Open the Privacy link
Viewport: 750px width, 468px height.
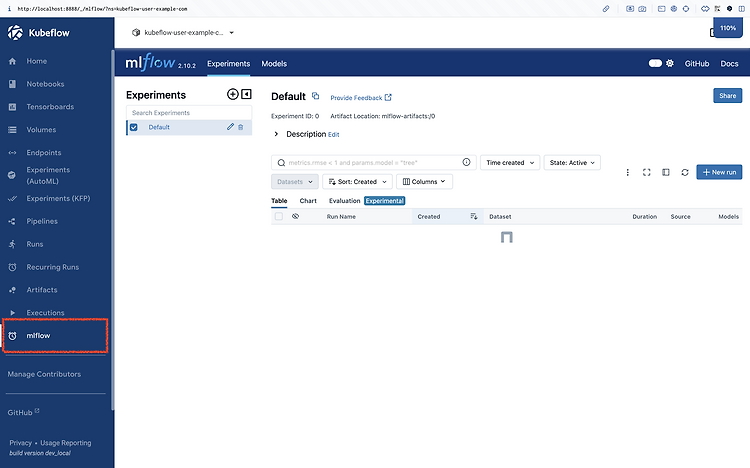pyautogui.click(x=21, y=443)
